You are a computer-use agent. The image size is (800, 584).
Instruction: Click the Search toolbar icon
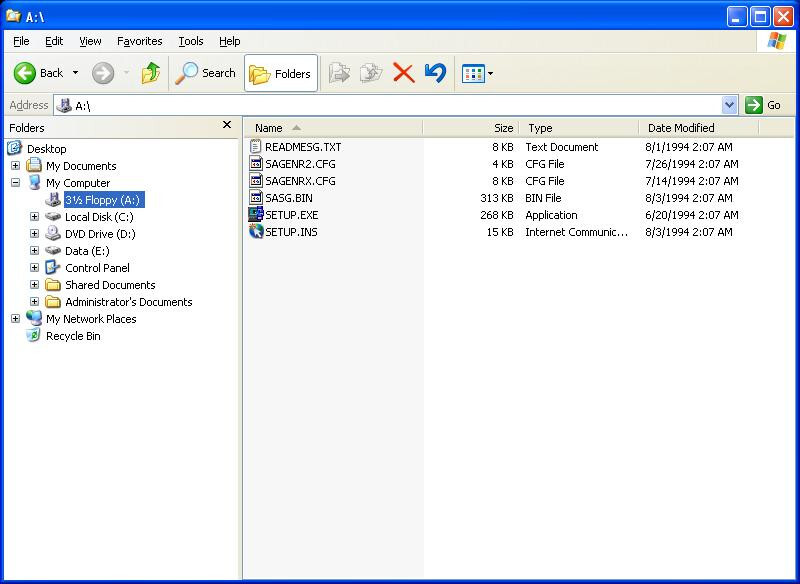(x=190, y=73)
